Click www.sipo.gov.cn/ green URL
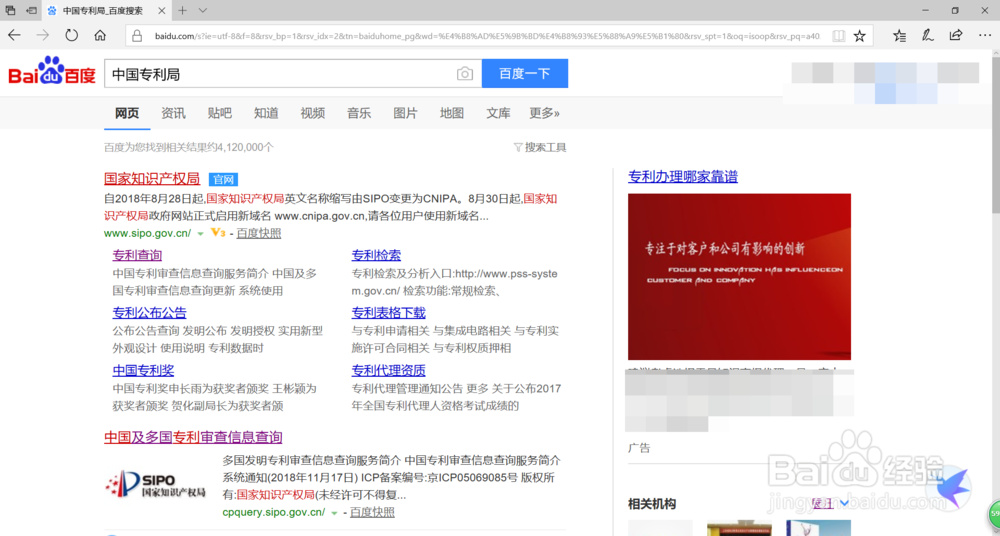 [147, 234]
